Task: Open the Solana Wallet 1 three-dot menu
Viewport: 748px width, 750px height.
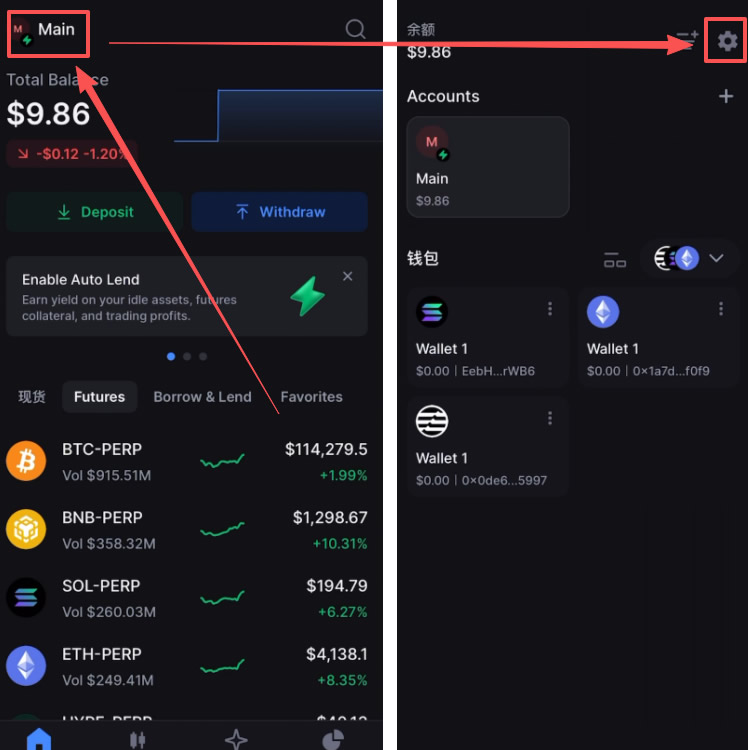Action: coord(550,309)
